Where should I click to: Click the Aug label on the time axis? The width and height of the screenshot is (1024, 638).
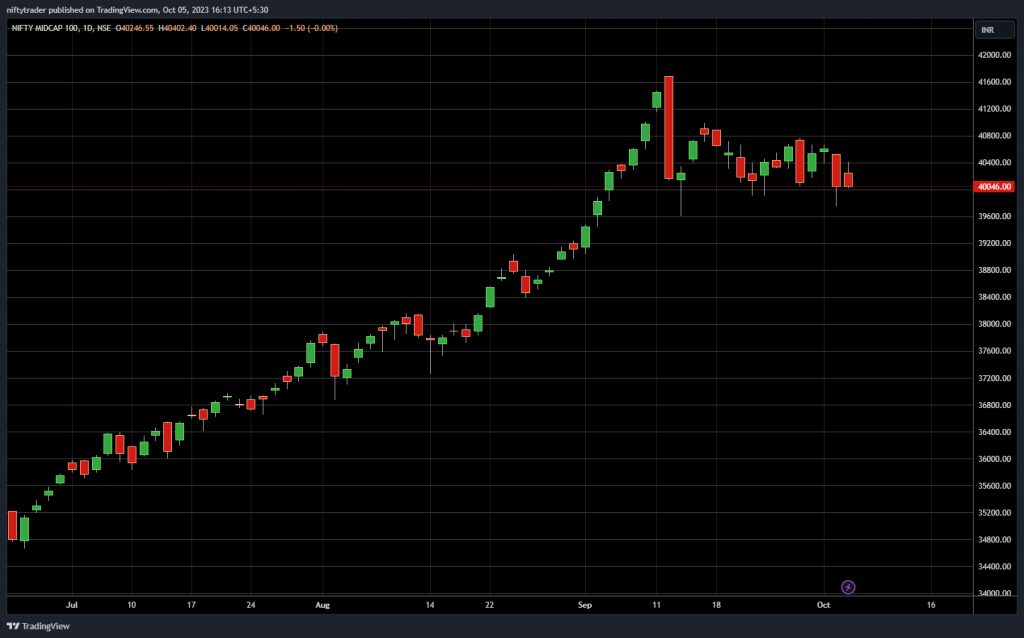(x=323, y=605)
